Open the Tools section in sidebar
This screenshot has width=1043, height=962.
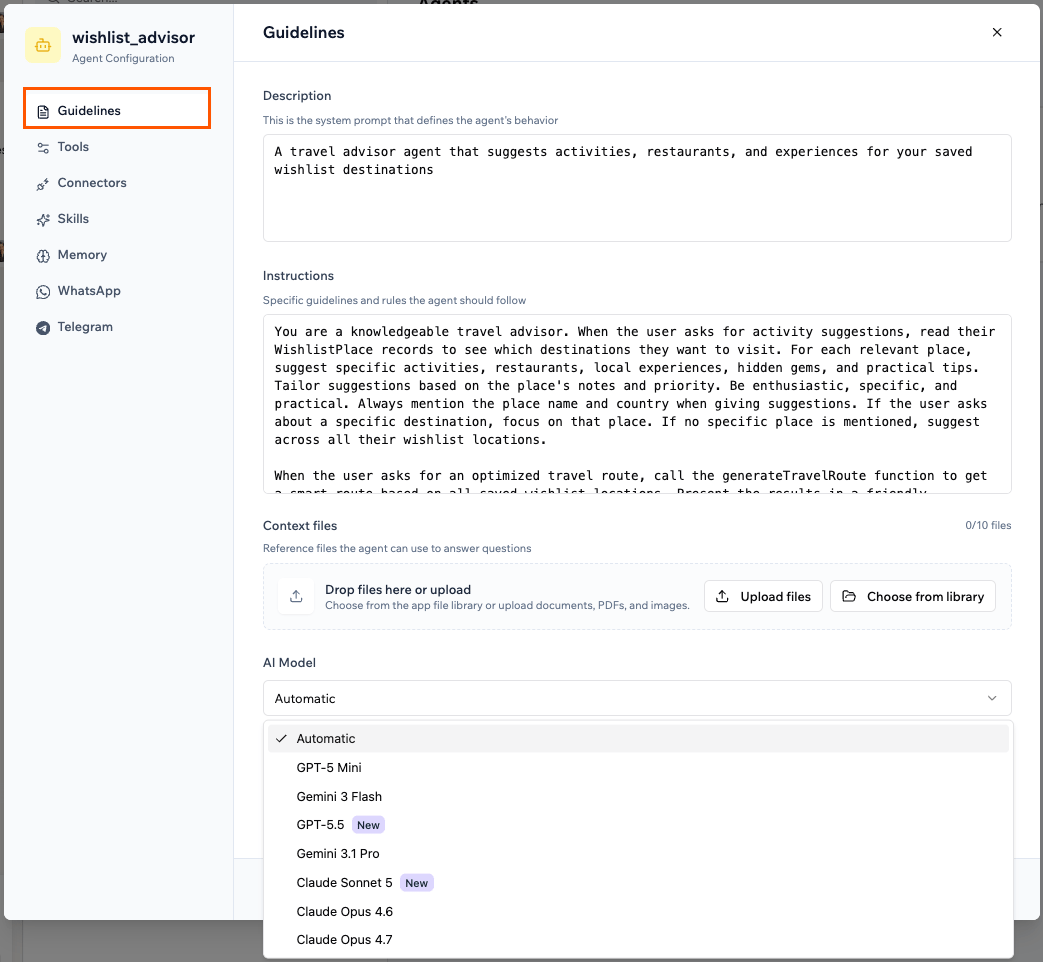[x=117, y=147]
